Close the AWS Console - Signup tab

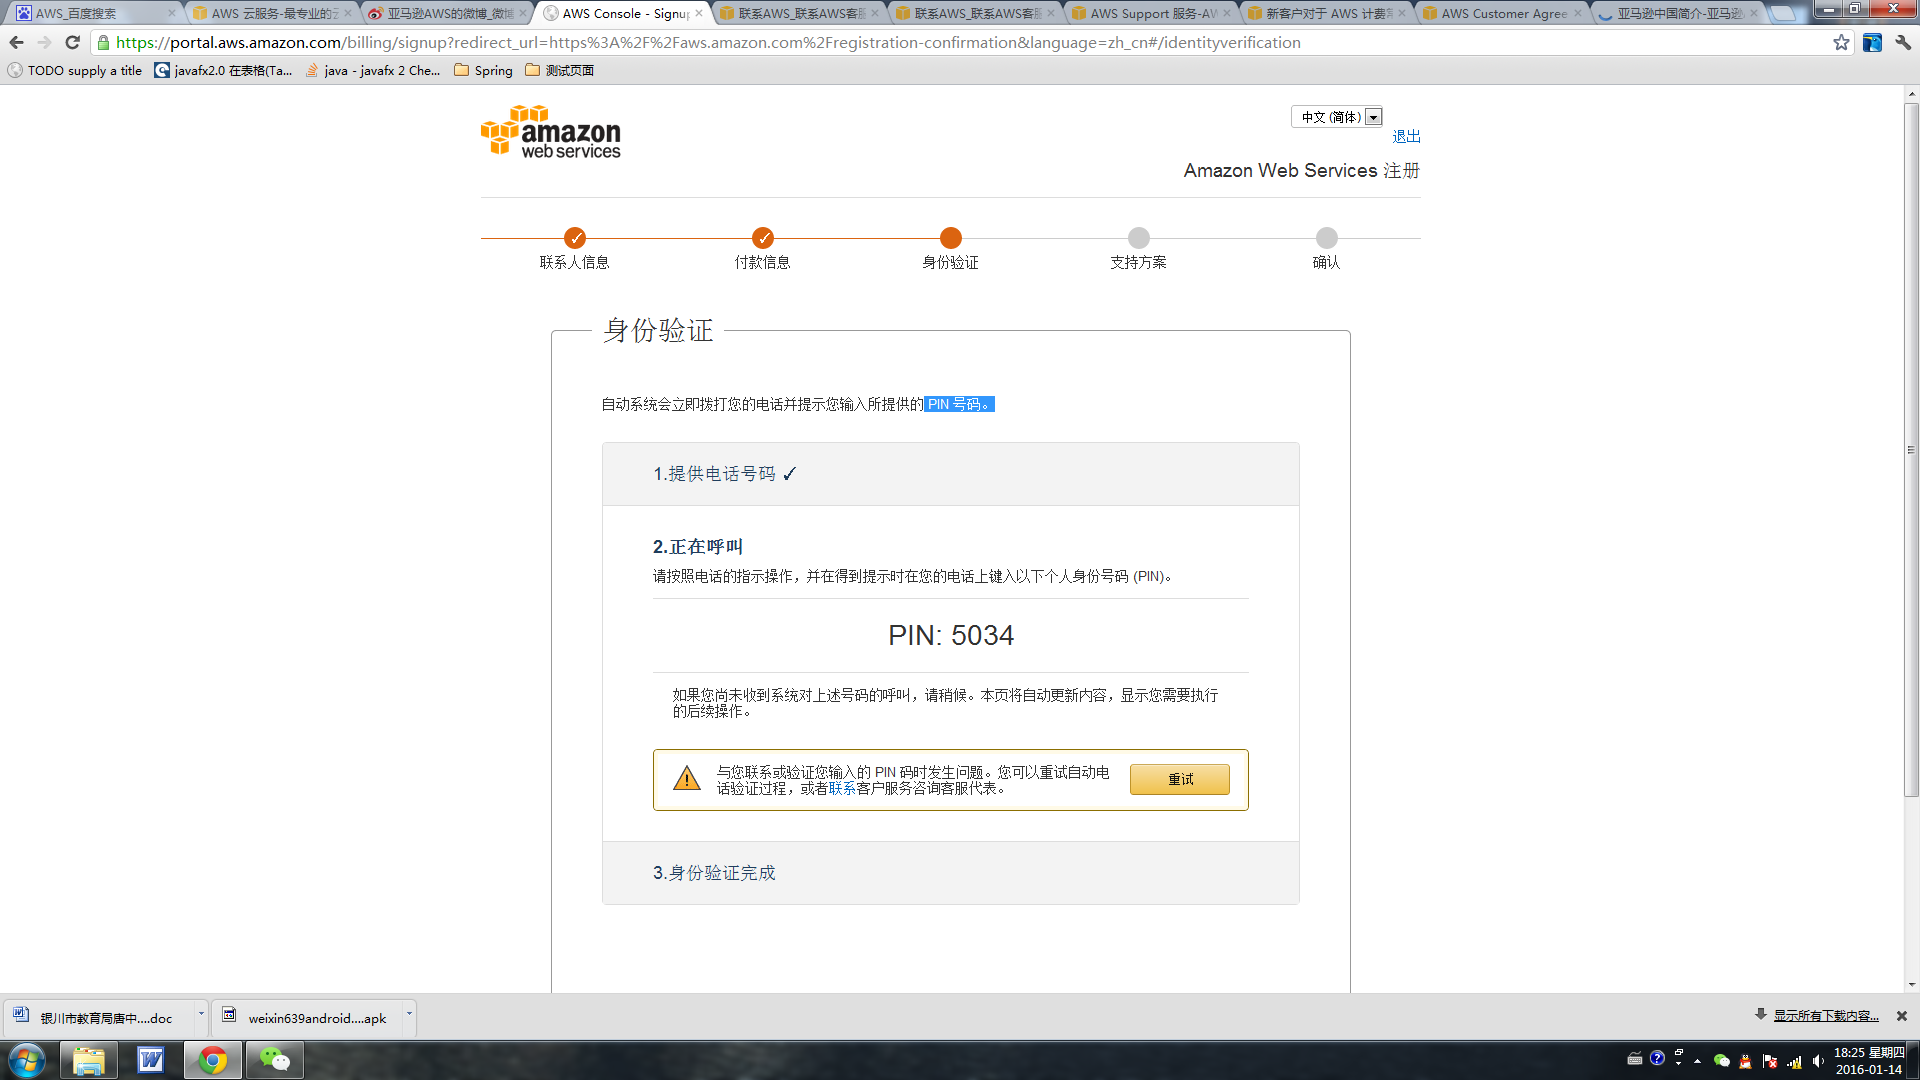pyautogui.click(x=699, y=13)
